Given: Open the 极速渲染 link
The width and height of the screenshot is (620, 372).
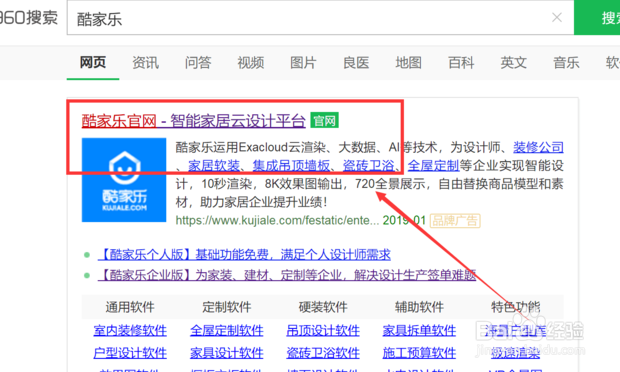Looking at the screenshot, I should coord(516,353).
